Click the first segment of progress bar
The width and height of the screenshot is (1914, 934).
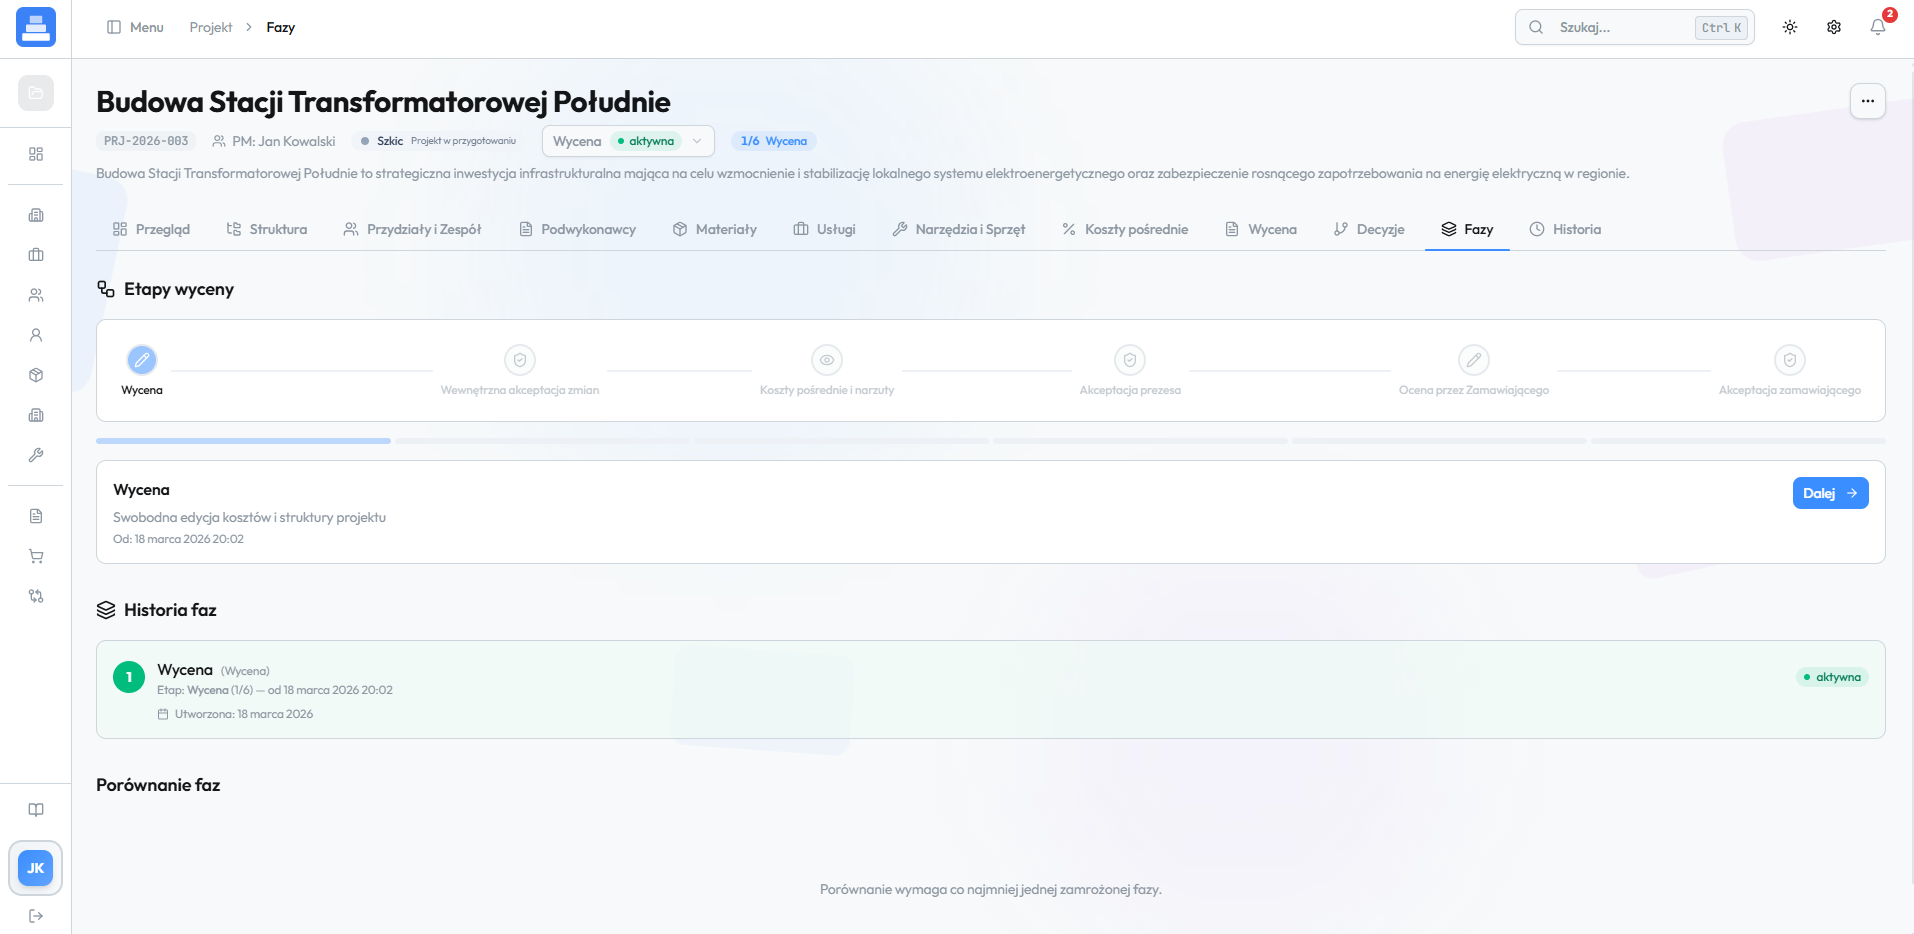243,441
